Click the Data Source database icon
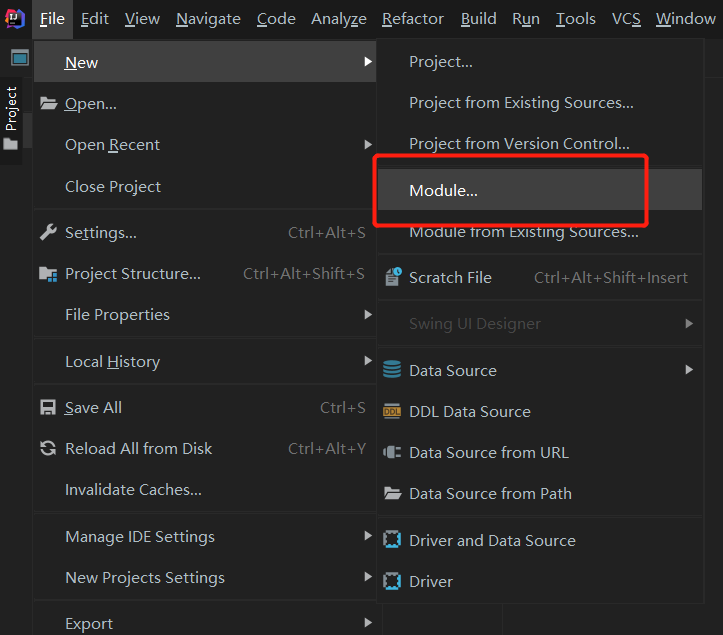Viewport: 723px width, 635px height. click(392, 371)
